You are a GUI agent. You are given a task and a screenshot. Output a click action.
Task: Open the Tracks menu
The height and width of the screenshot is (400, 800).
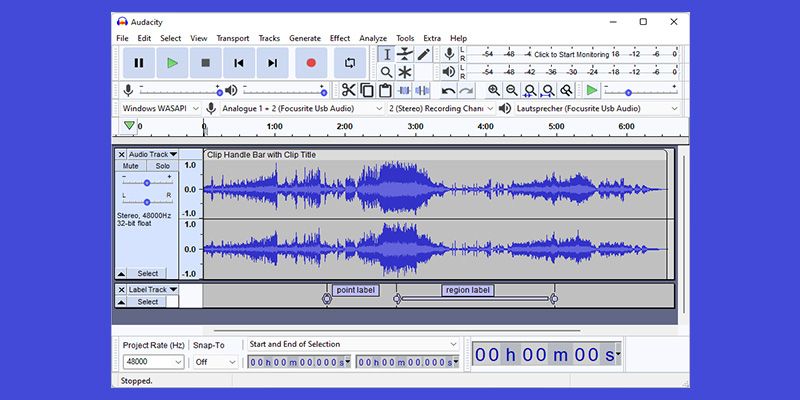point(269,38)
